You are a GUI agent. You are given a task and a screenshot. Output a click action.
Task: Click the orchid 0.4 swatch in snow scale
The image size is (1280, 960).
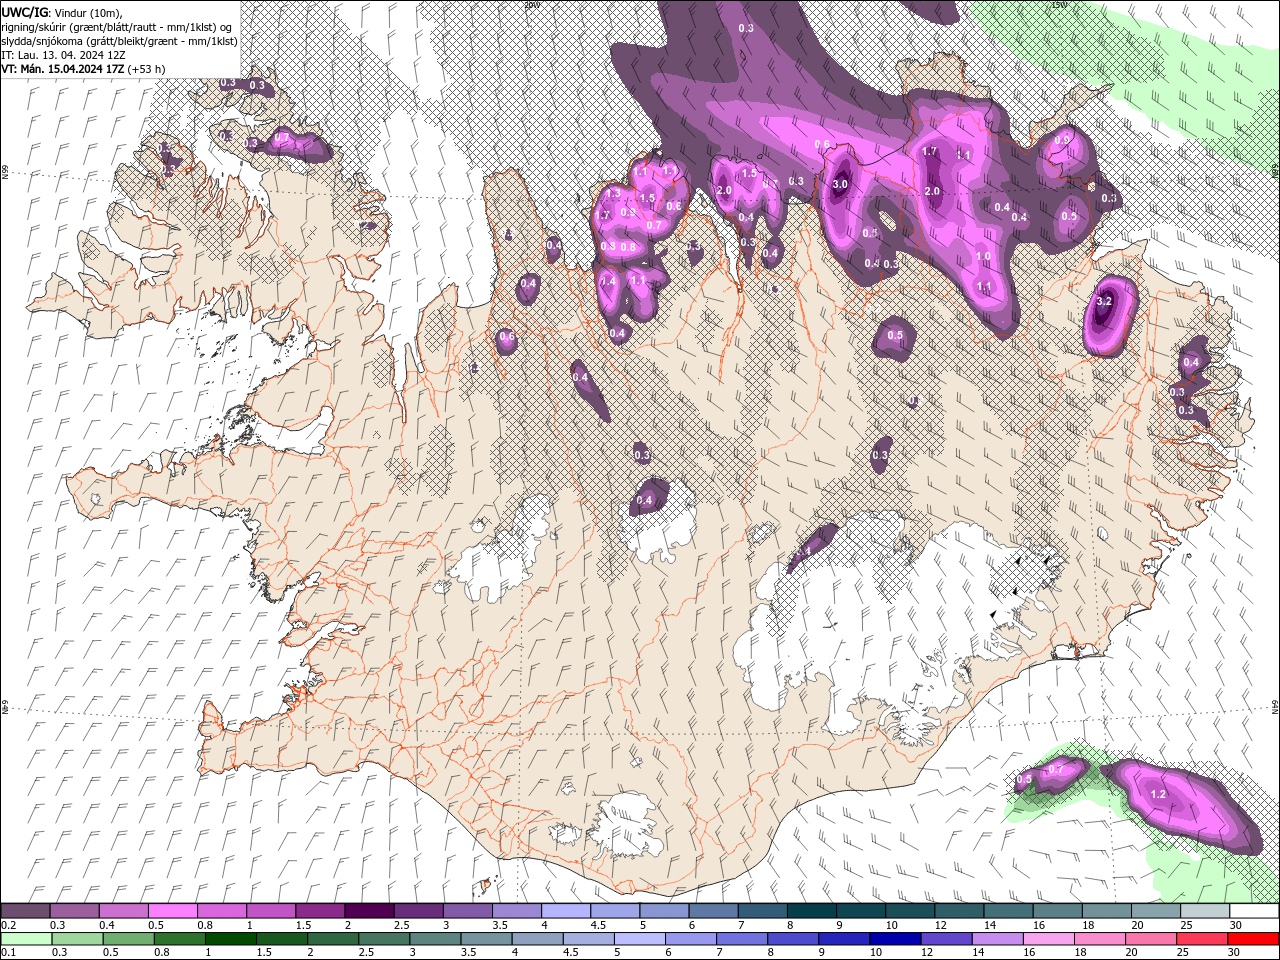point(123,911)
